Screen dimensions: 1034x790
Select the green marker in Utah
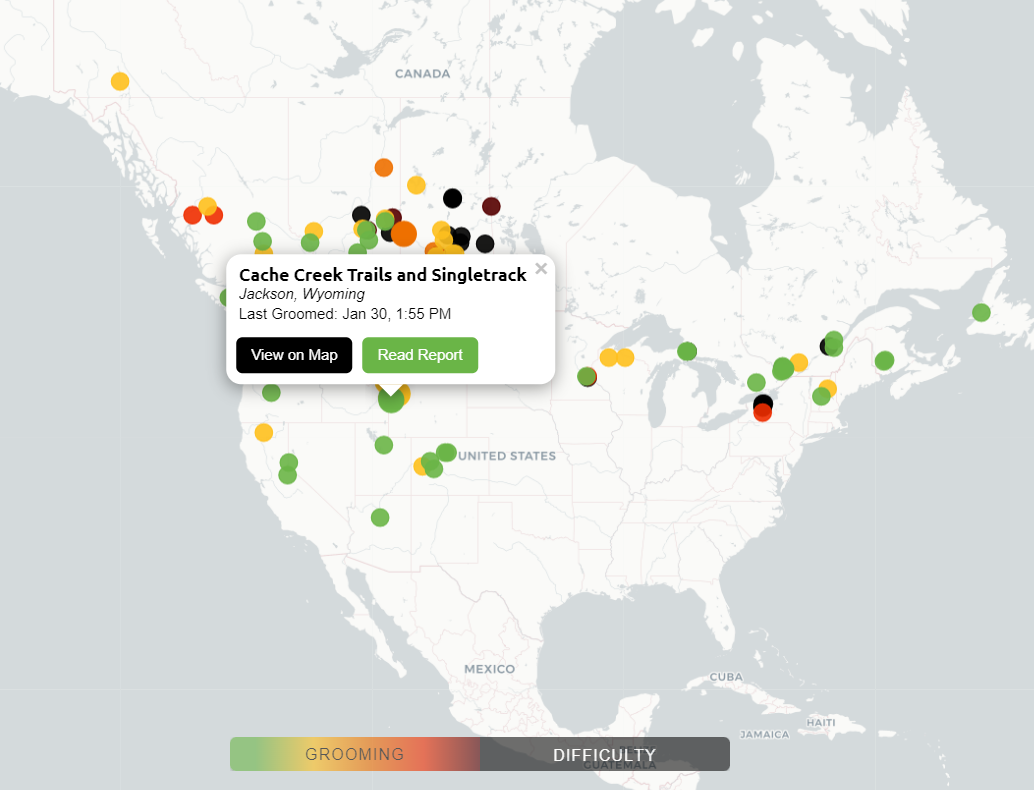(384, 445)
